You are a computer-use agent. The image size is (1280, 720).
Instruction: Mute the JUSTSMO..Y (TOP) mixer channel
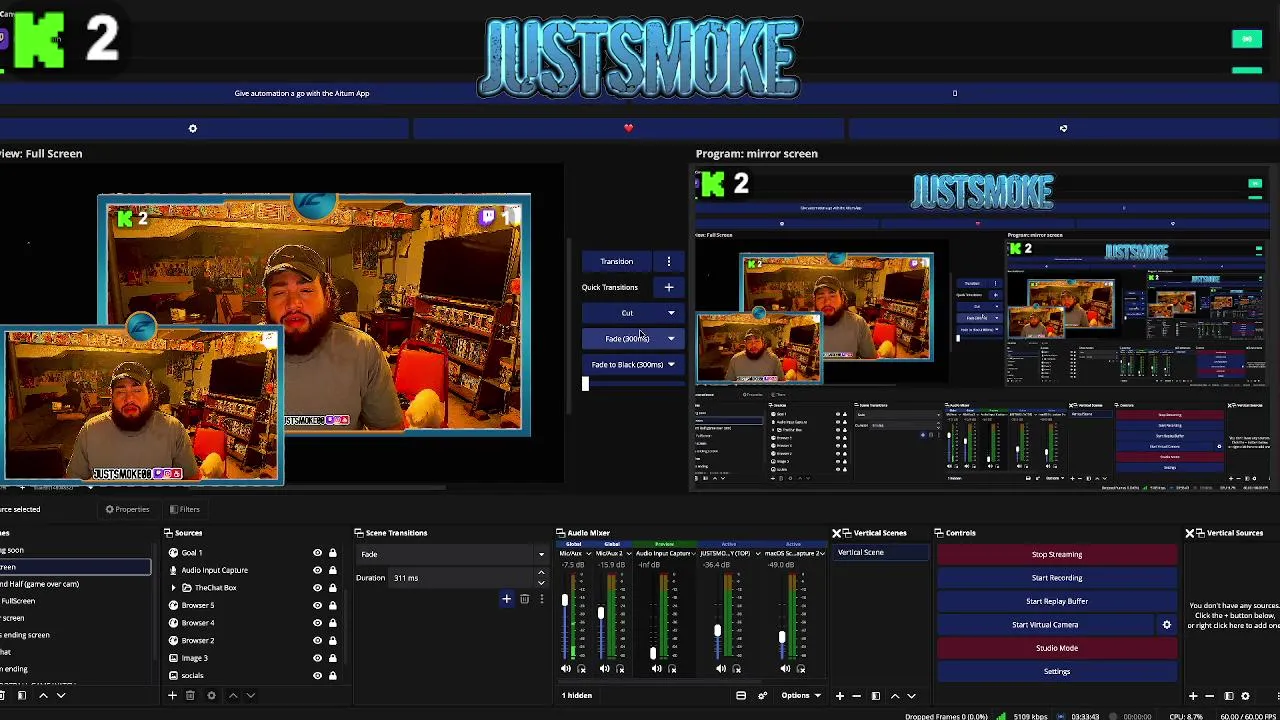(721, 669)
